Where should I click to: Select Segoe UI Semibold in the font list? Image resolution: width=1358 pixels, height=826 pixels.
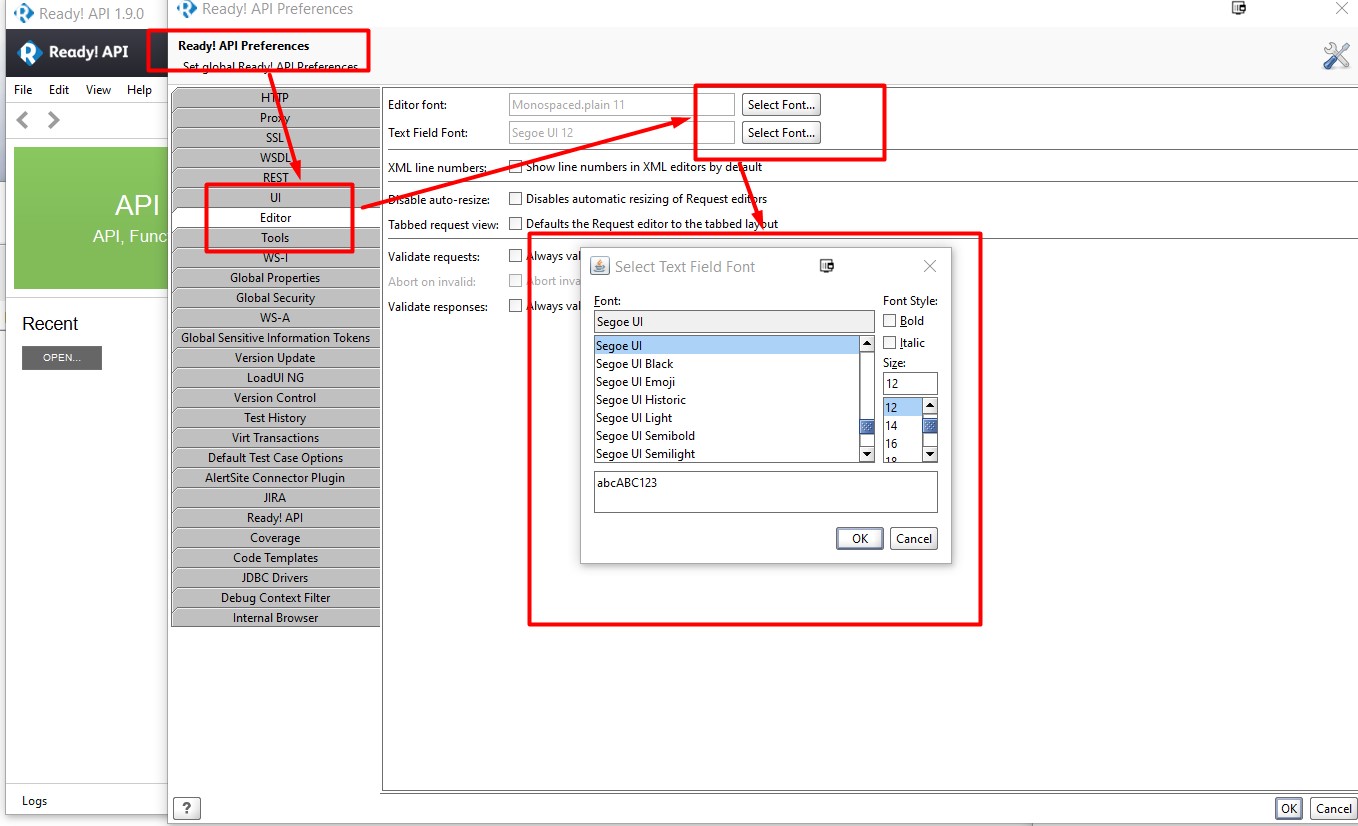pos(645,435)
